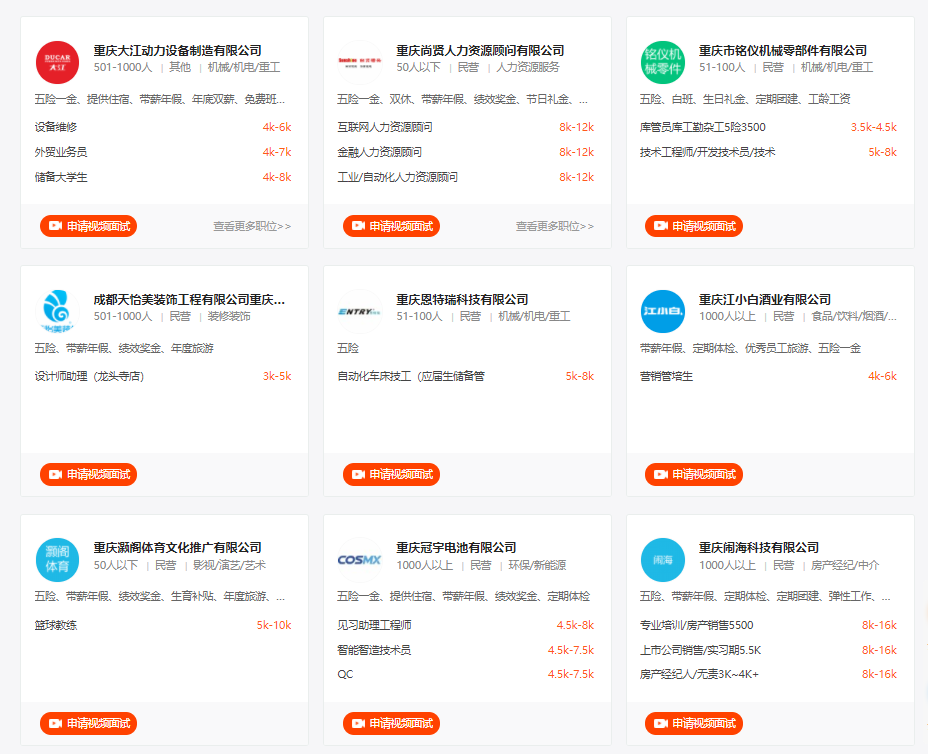The width and height of the screenshot is (928, 754).
Task: Apply for video interview at 重庆冠宇电池
Action: [x=391, y=723]
